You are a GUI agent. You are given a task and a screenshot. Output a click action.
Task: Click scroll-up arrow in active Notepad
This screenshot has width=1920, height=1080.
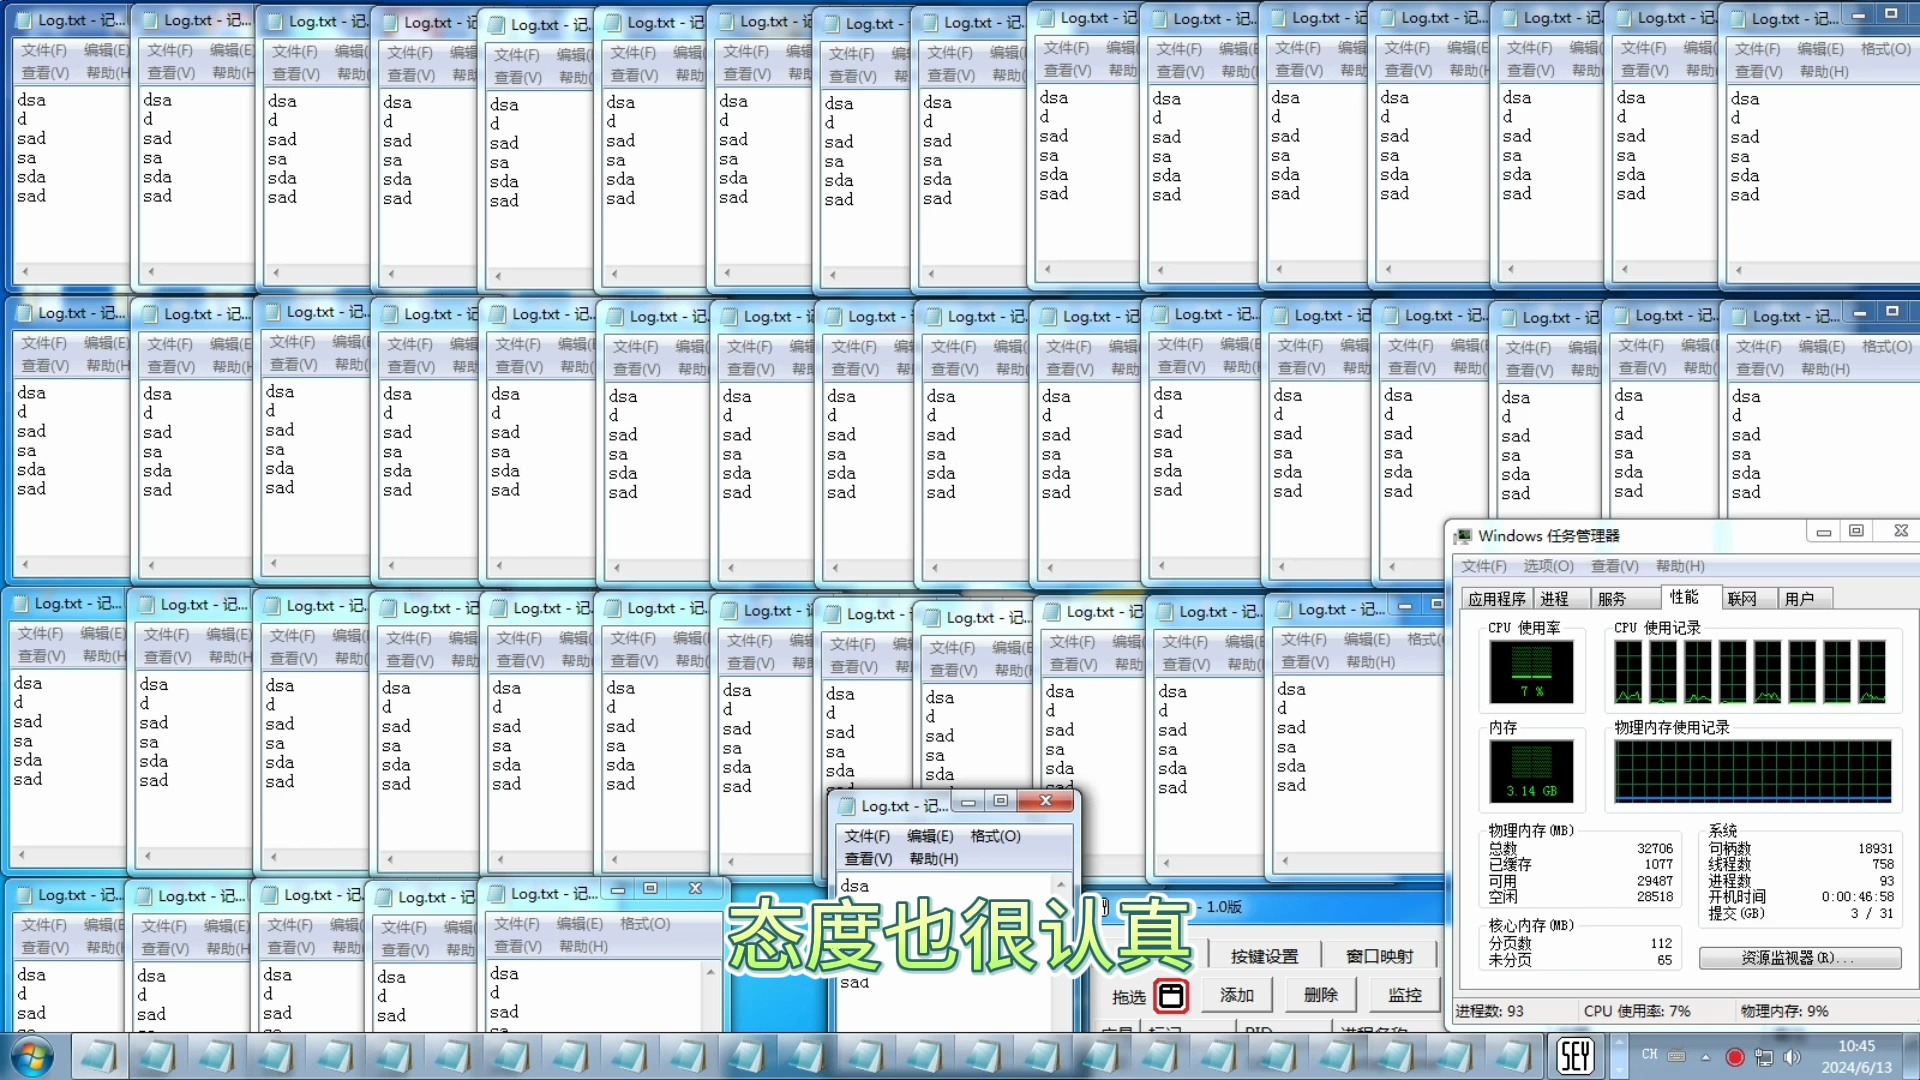pos(1061,885)
